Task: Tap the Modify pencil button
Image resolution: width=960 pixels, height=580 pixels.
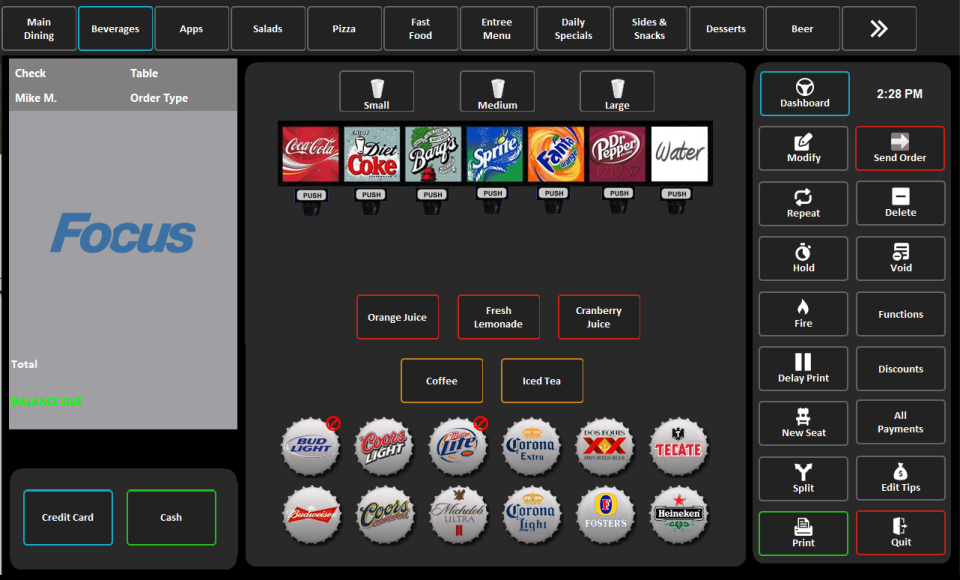Action: coord(803,148)
